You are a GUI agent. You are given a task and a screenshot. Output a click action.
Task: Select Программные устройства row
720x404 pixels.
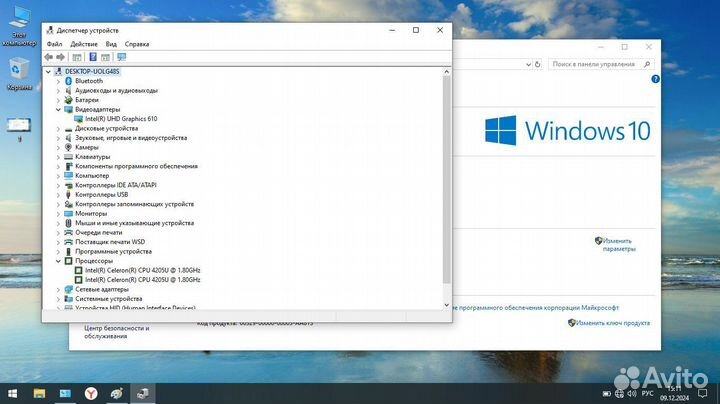tap(113, 252)
